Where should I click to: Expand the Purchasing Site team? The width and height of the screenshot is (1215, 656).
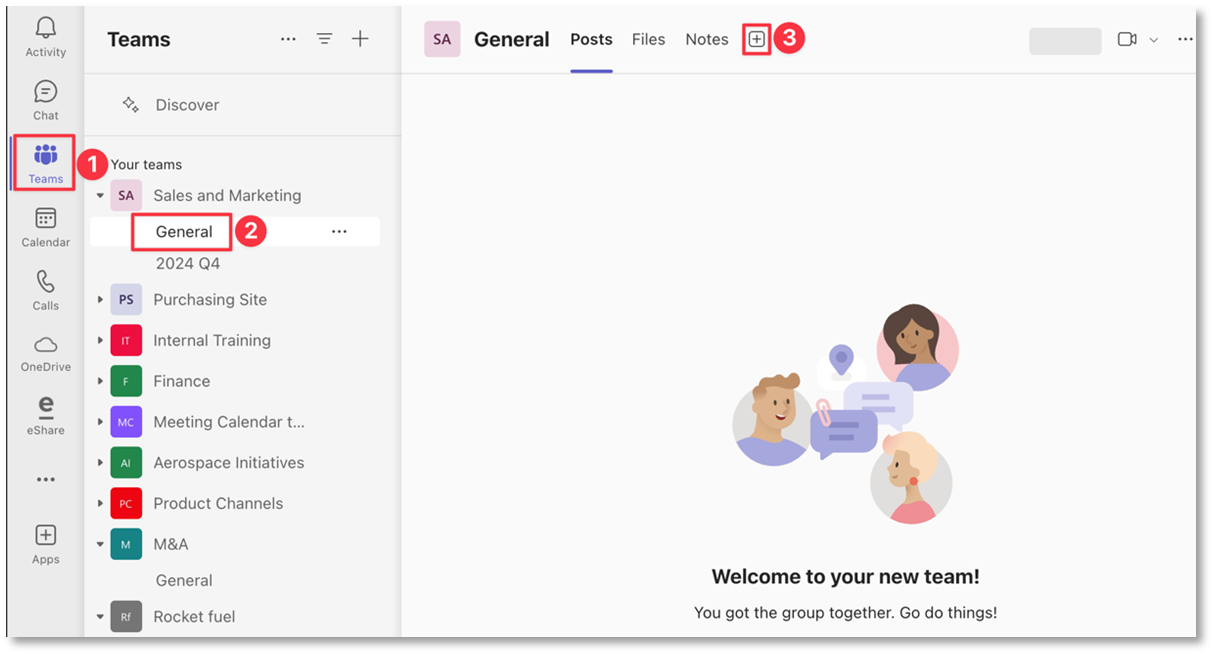tap(100, 299)
